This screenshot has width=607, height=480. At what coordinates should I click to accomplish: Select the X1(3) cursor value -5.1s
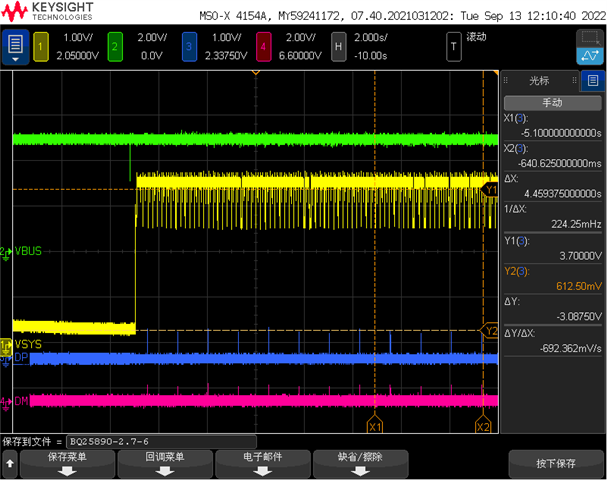561,133
